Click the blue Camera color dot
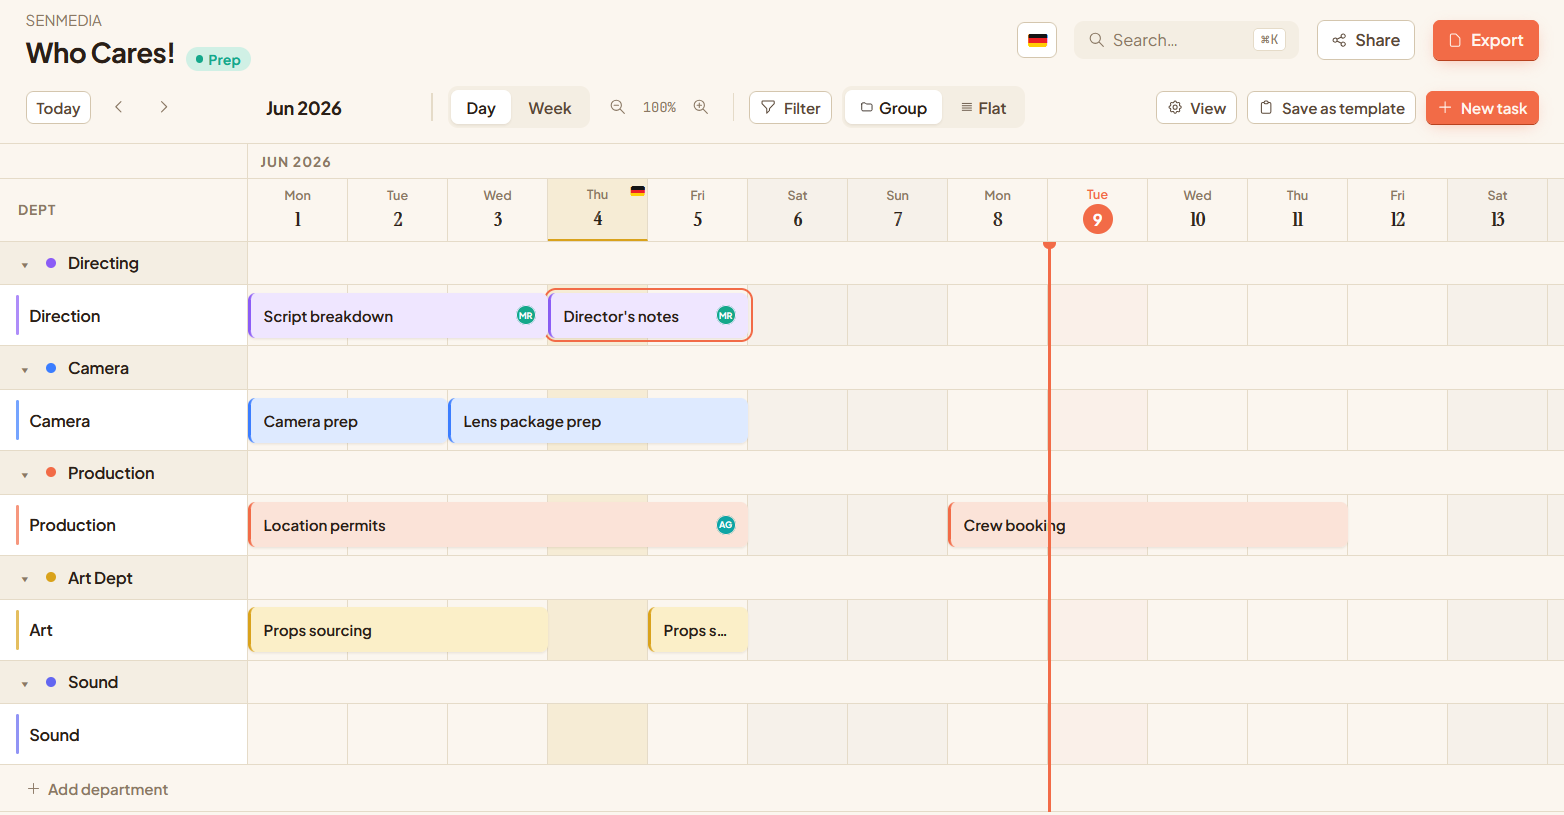1564x815 pixels. tap(51, 368)
